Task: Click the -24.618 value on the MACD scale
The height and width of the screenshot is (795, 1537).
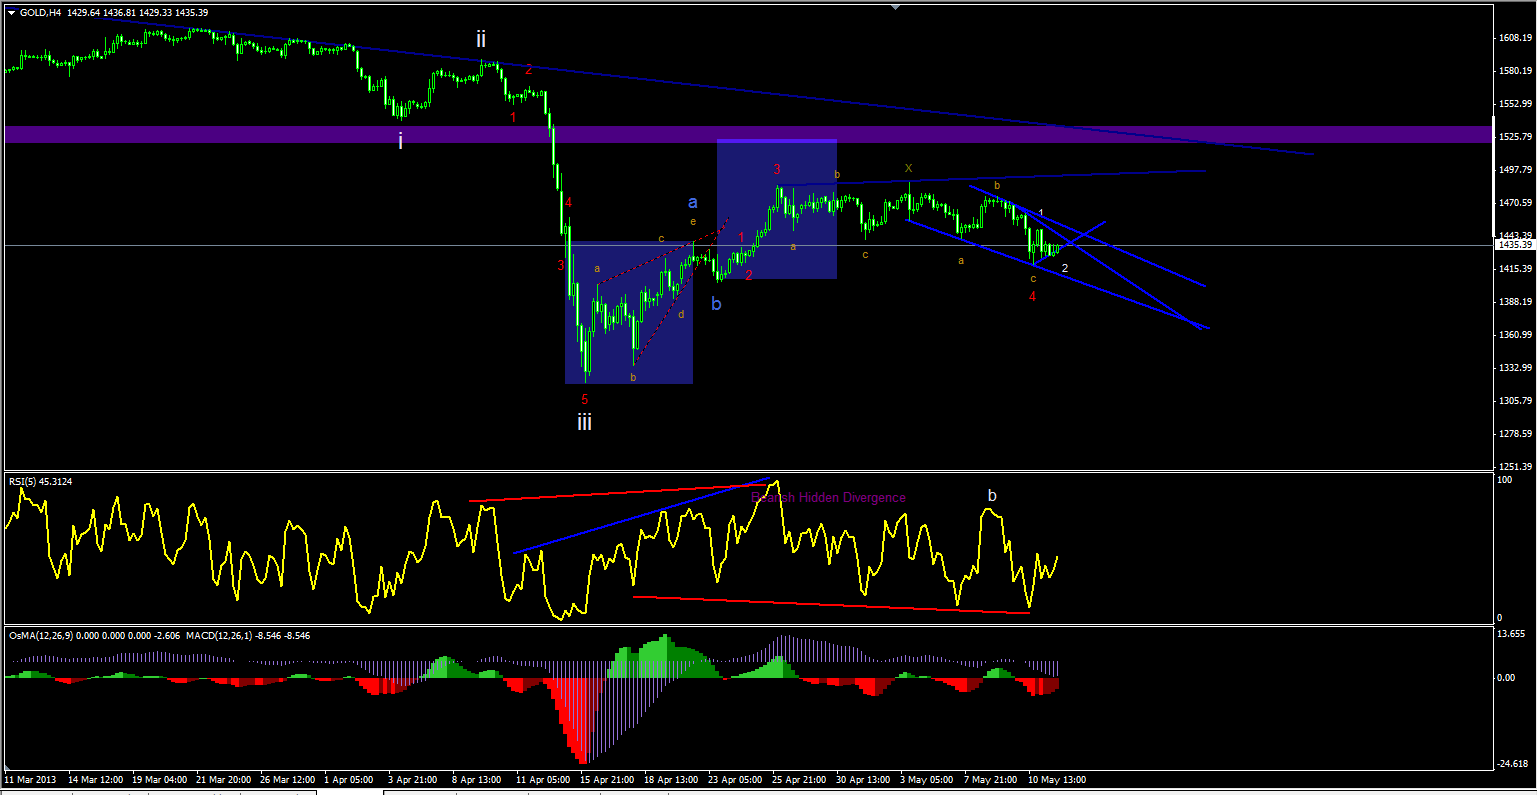Action: pyautogui.click(x=1514, y=765)
